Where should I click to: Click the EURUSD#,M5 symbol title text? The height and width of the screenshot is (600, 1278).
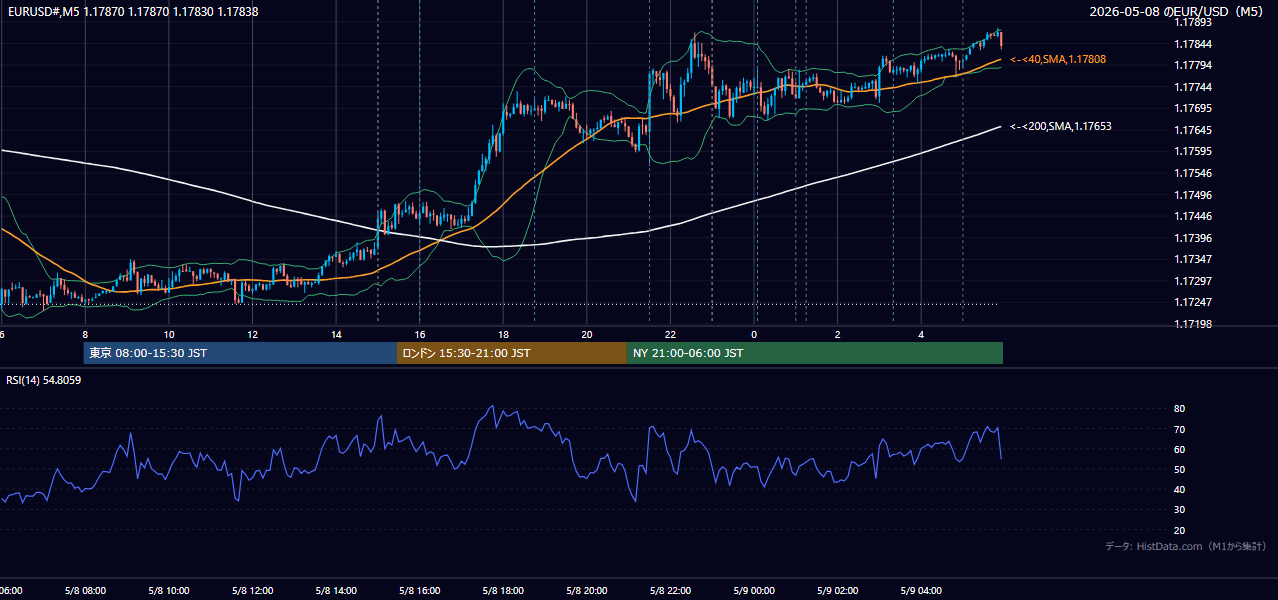(43, 11)
